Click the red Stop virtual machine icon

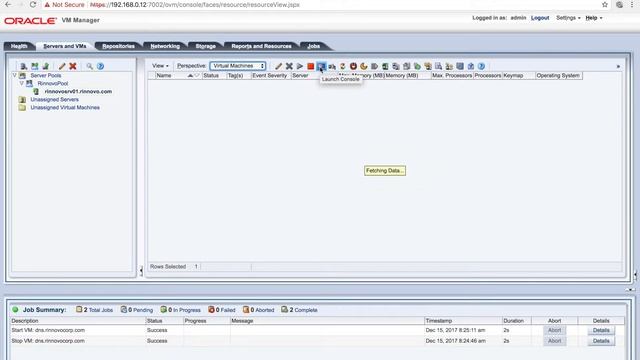click(x=311, y=66)
